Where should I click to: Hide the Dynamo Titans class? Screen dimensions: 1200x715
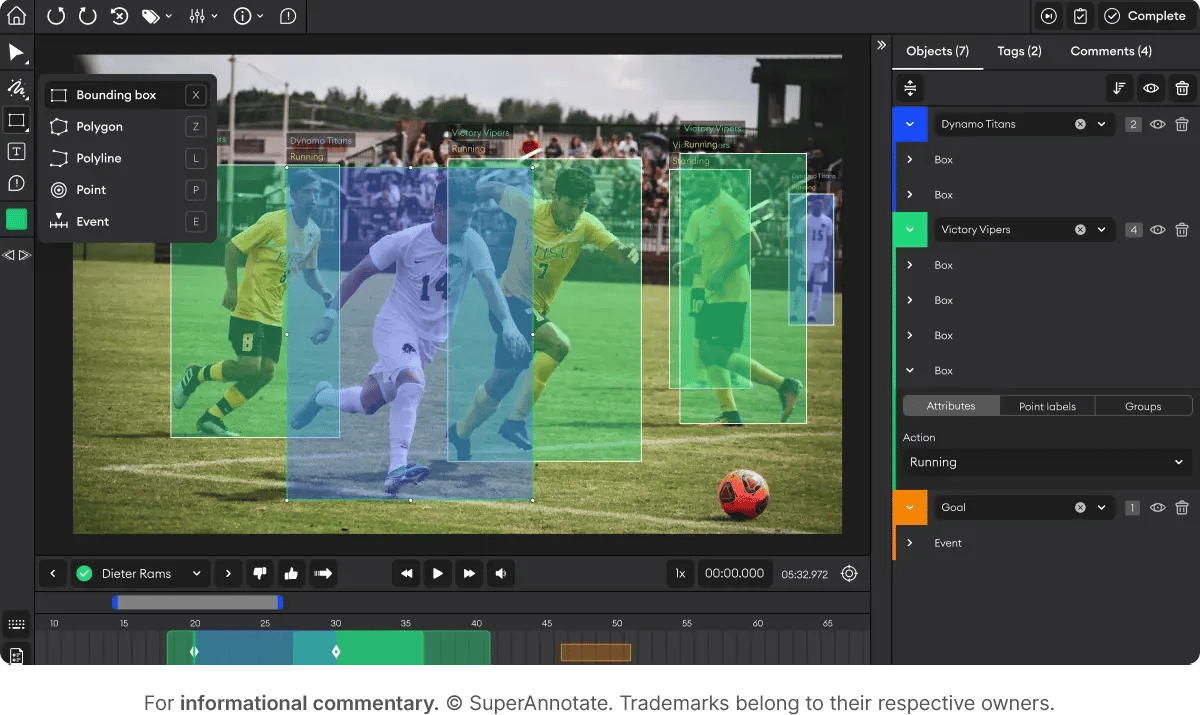tap(1157, 124)
